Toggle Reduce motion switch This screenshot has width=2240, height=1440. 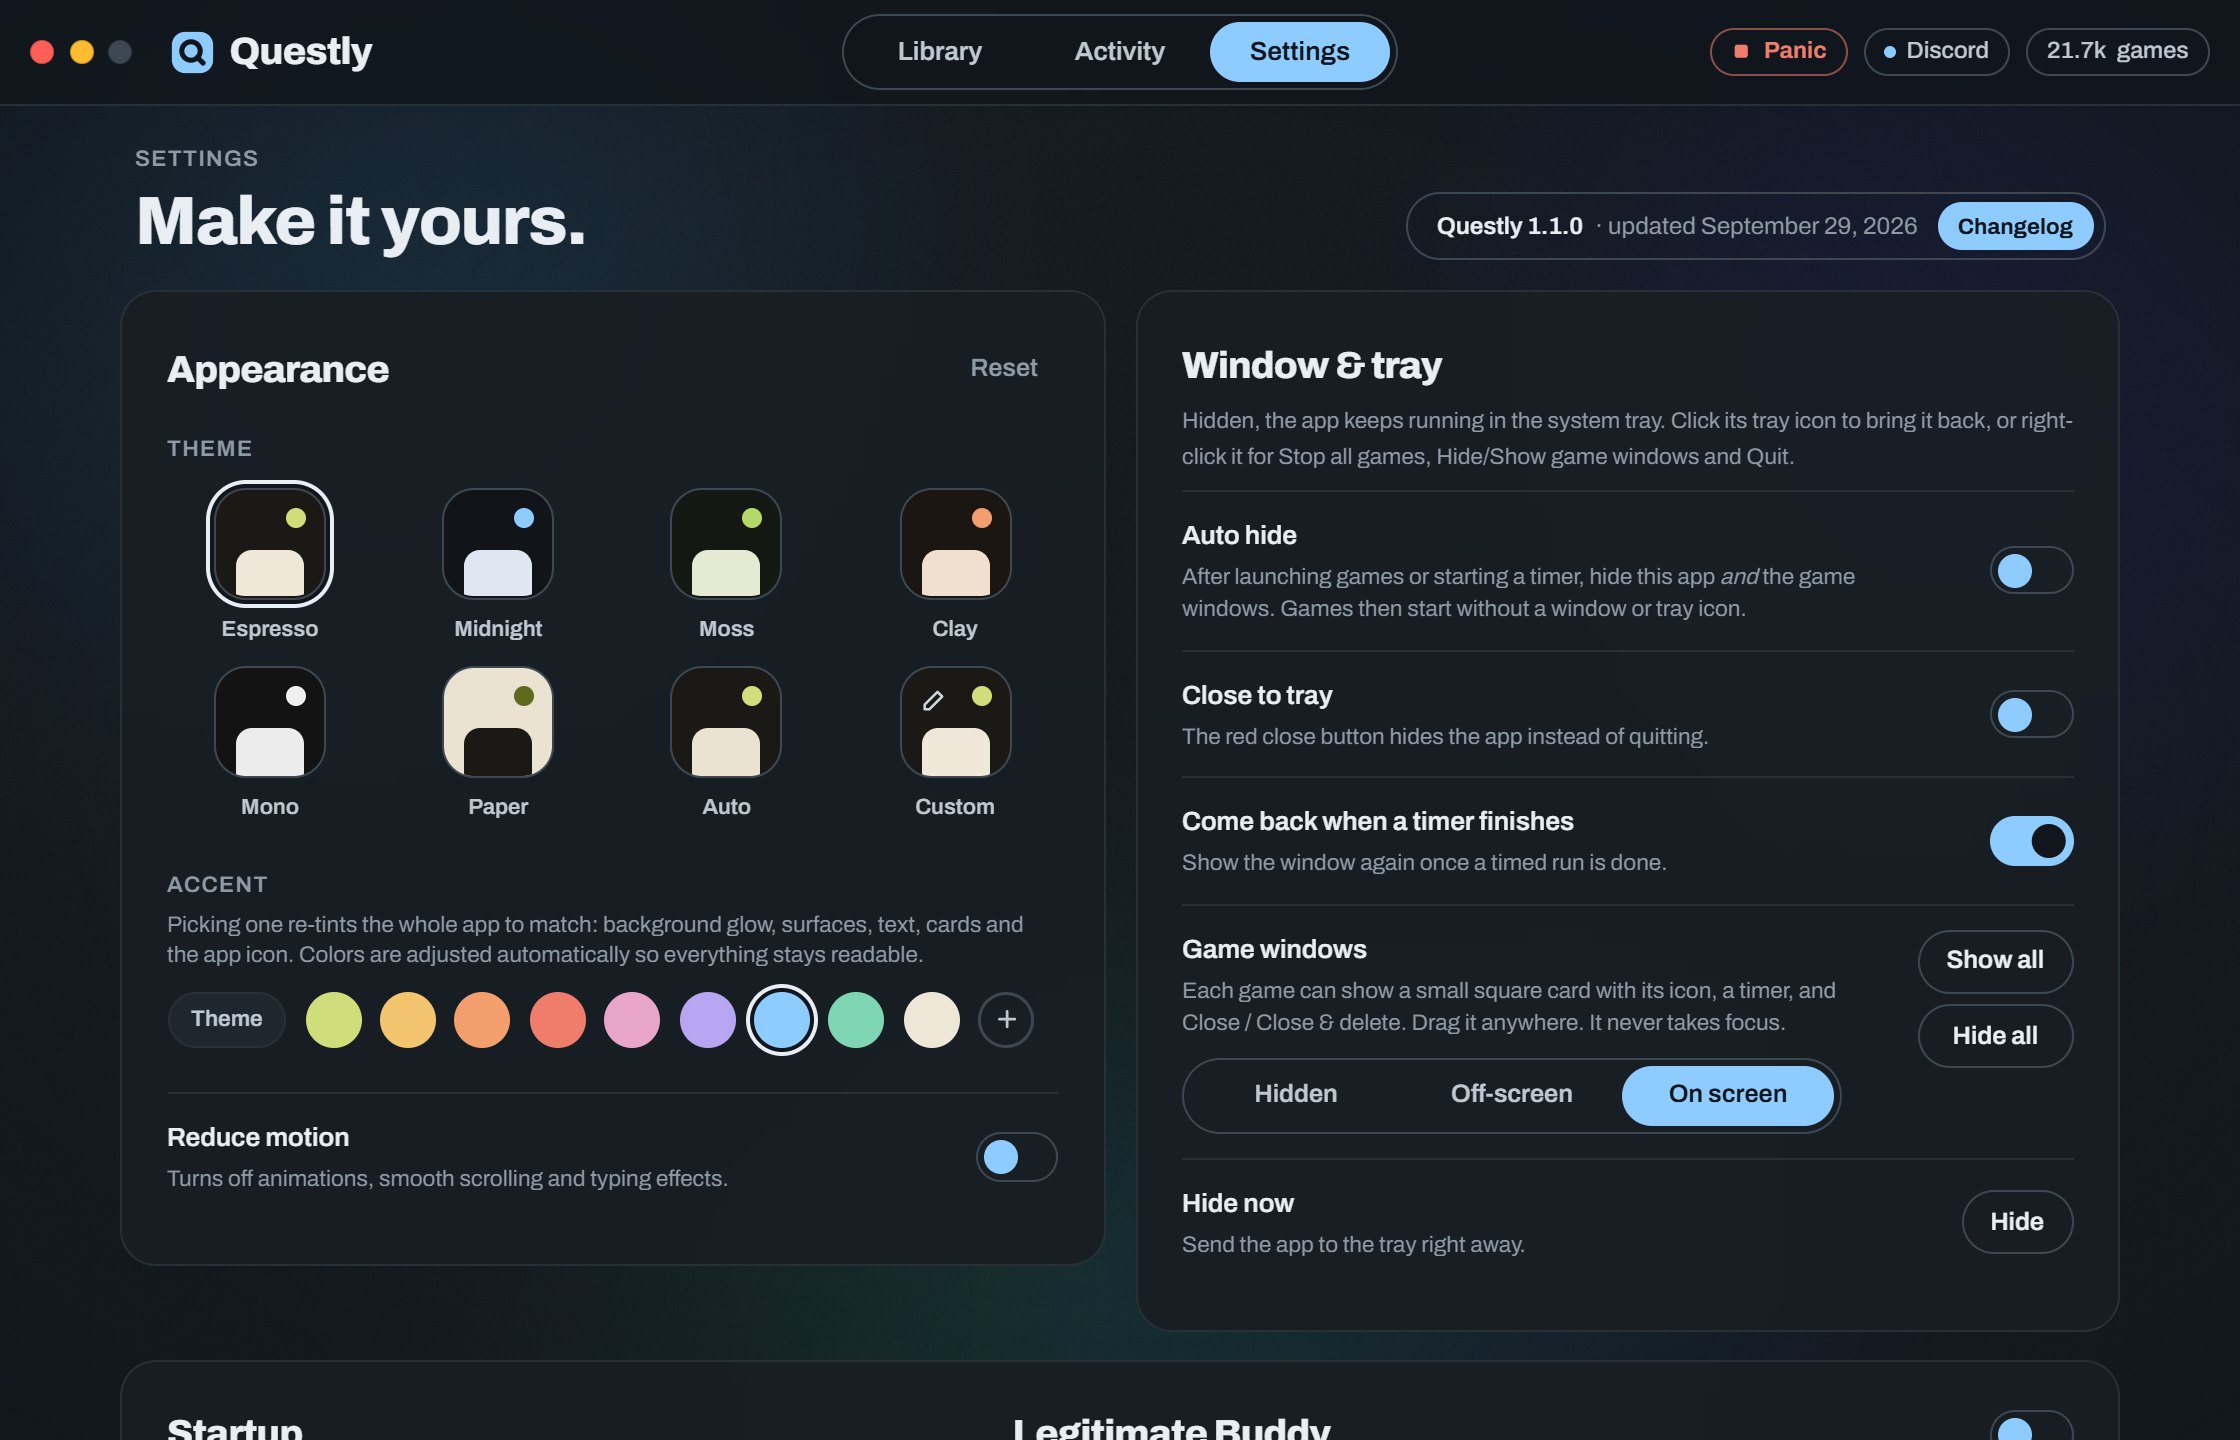(1017, 1157)
